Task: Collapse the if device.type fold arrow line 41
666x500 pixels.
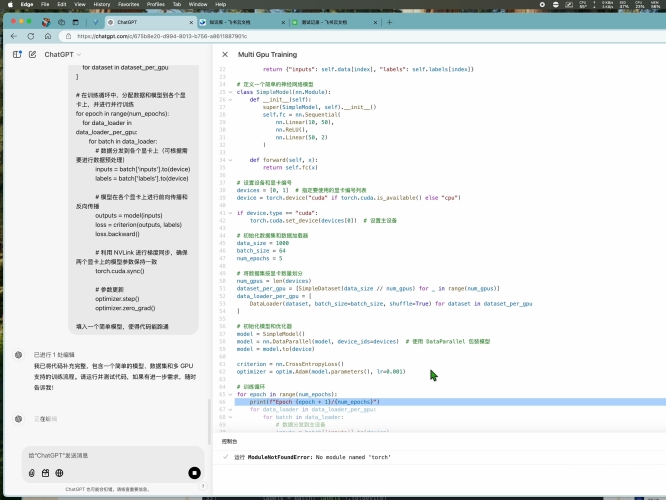Action: point(230,213)
